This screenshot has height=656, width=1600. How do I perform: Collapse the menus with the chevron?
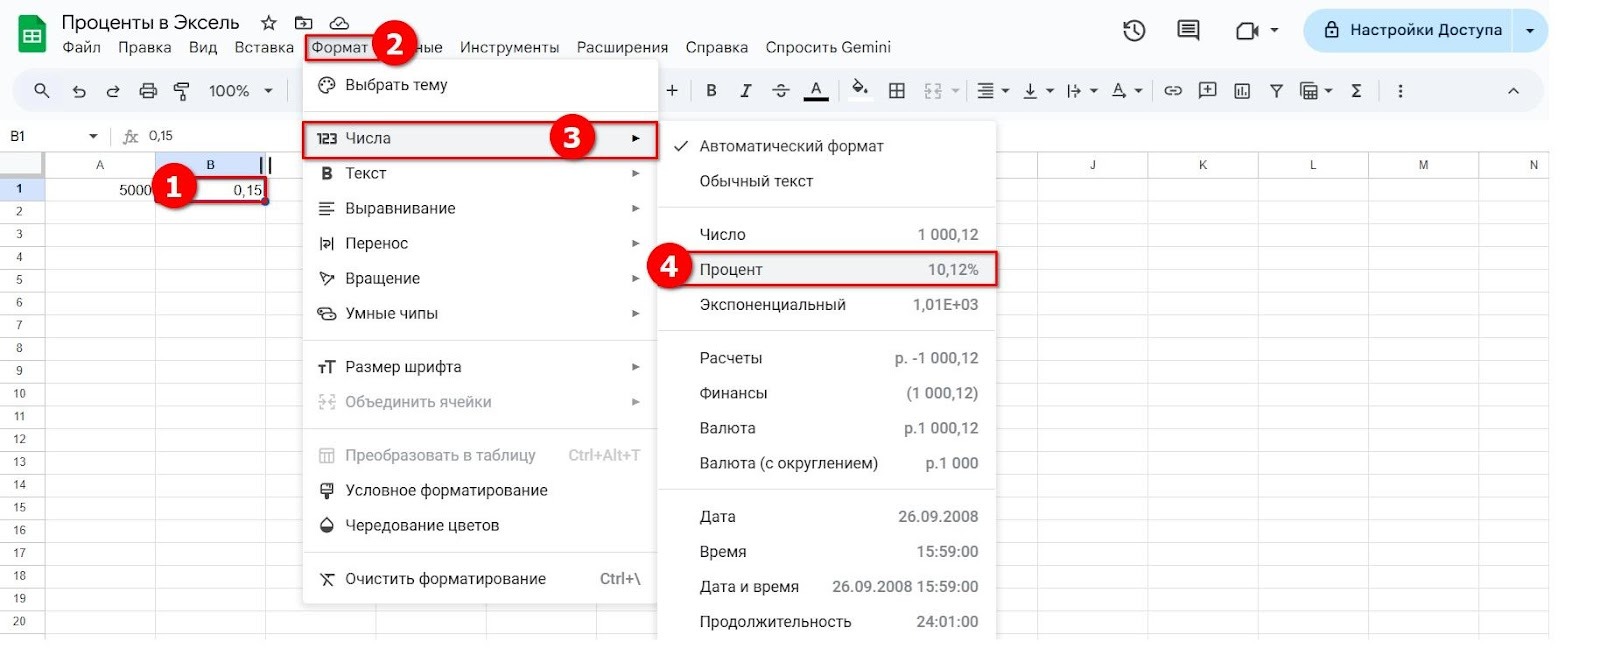[1513, 91]
